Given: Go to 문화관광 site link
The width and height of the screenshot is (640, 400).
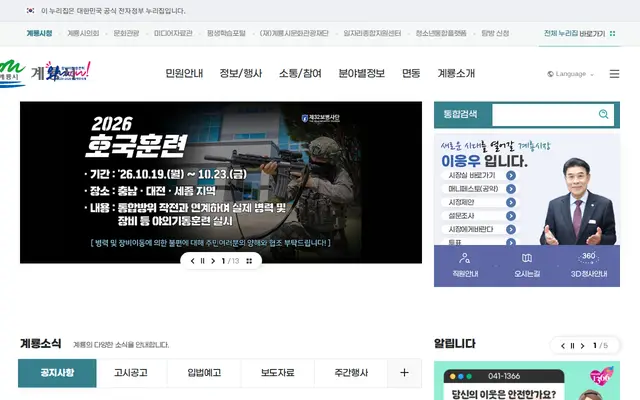Looking at the screenshot, I should (126, 33).
